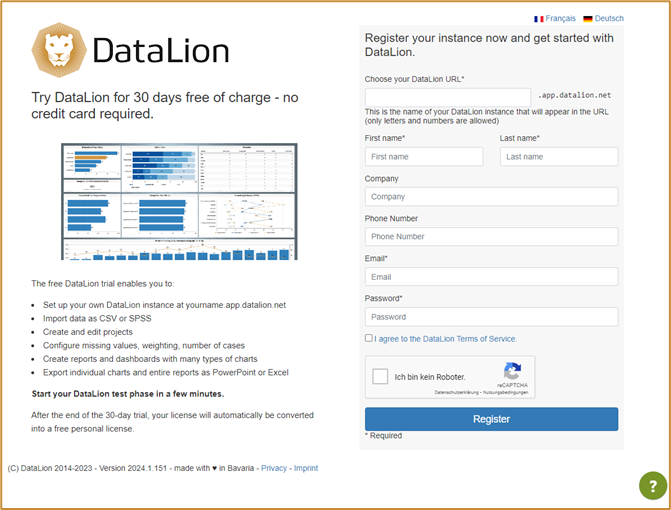The width and height of the screenshot is (671, 510).
Task: Click 'Choose your DataLion URL*' label
Action: point(414,79)
